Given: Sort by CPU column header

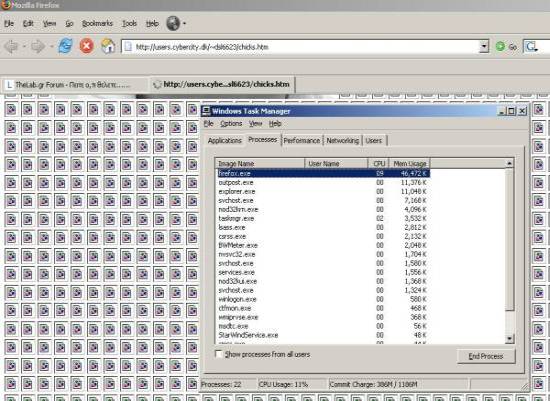Looking at the screenshot, I should tap(379, 163).
